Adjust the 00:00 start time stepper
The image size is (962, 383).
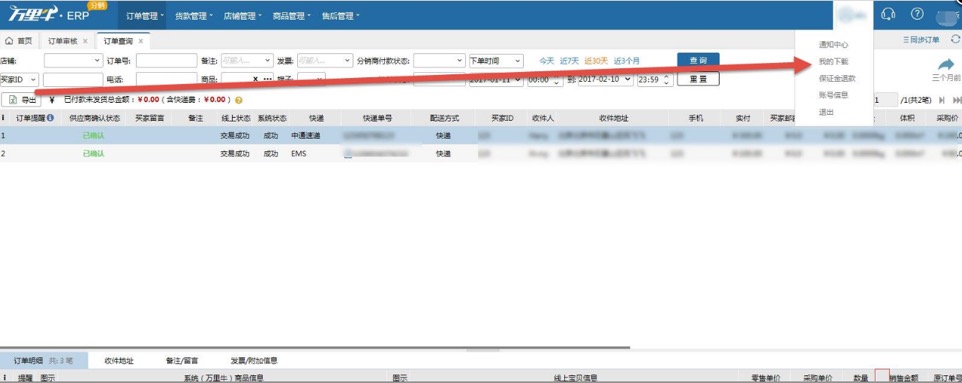tap(557, 80)
